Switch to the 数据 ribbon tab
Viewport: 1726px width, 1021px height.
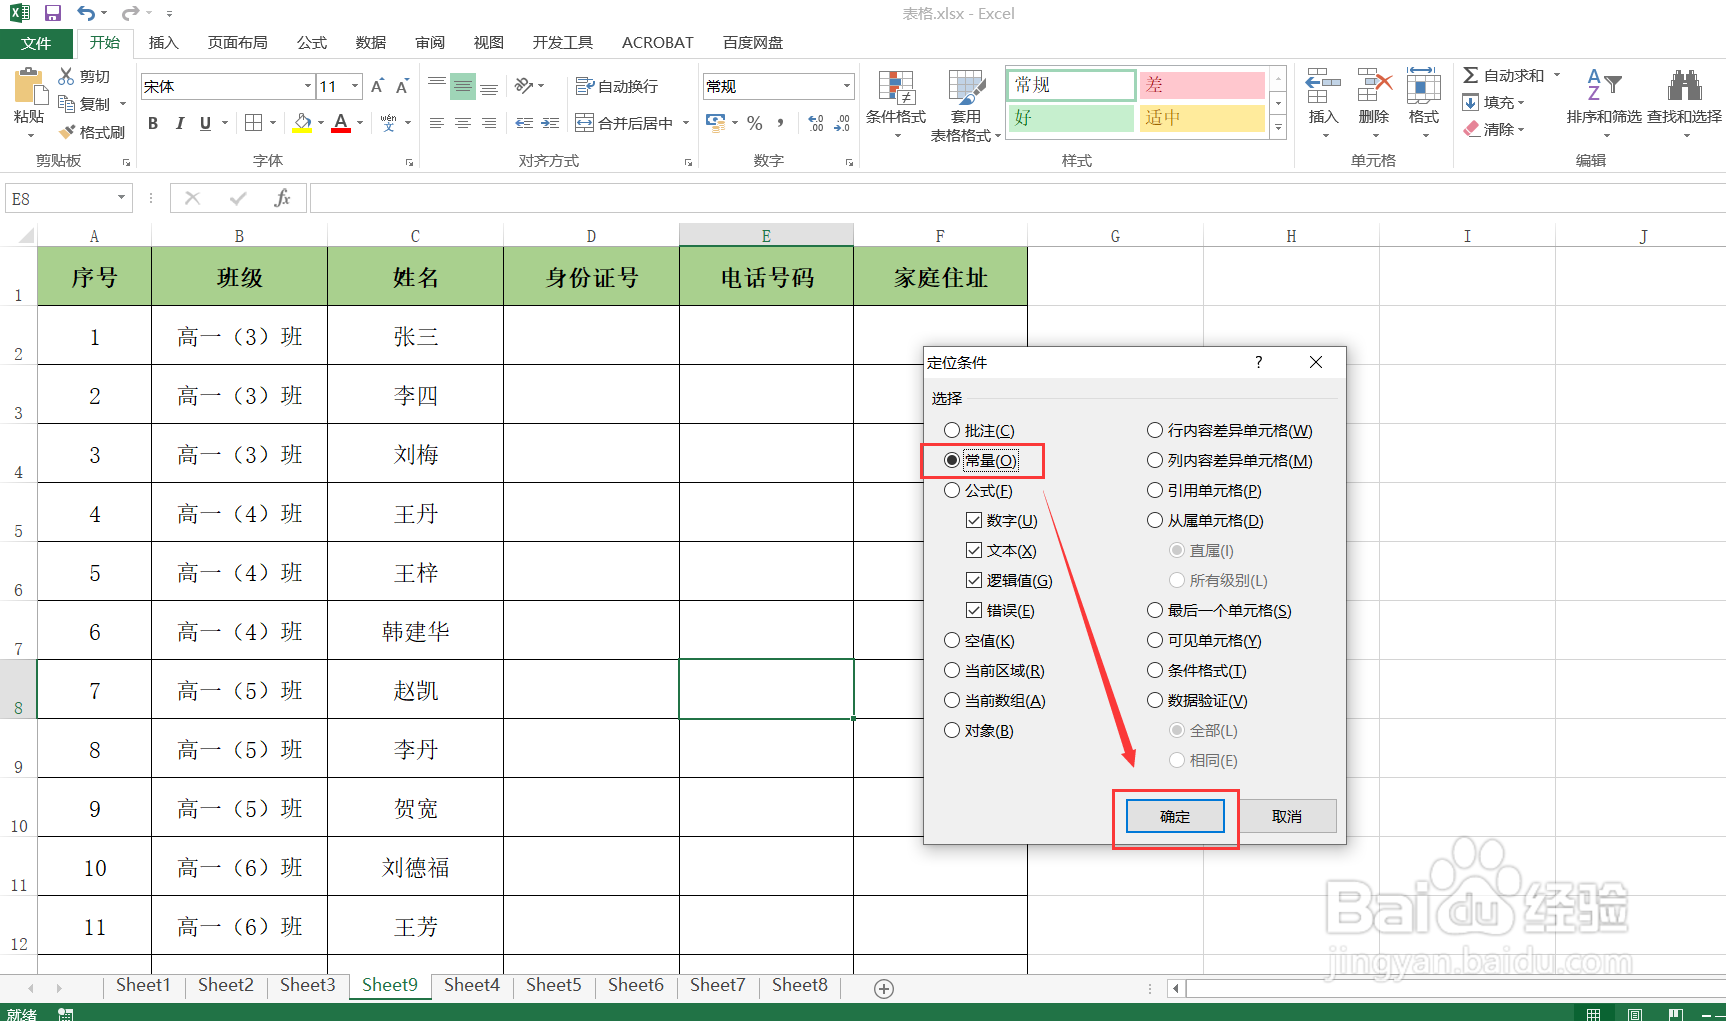coord(371,42)
